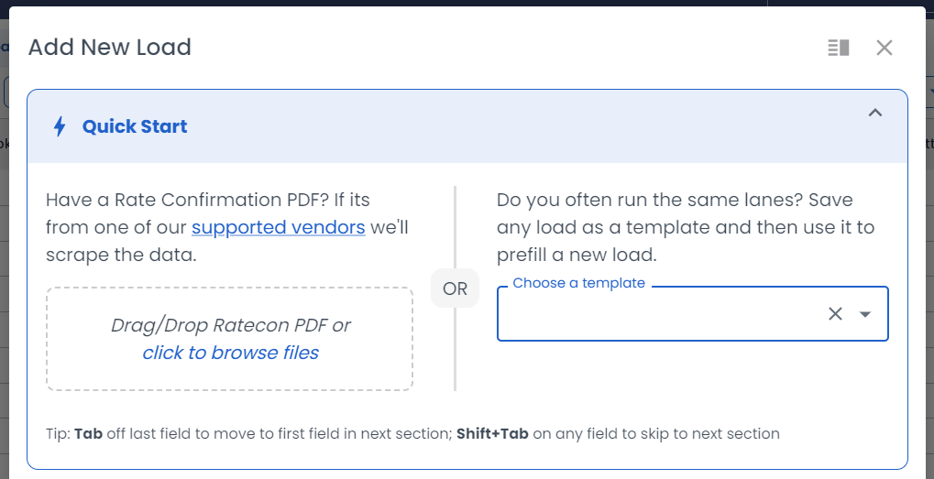The image size is (934, 479).
Task: Click the Rate Confirmation PDF description text
Action: 208,201
